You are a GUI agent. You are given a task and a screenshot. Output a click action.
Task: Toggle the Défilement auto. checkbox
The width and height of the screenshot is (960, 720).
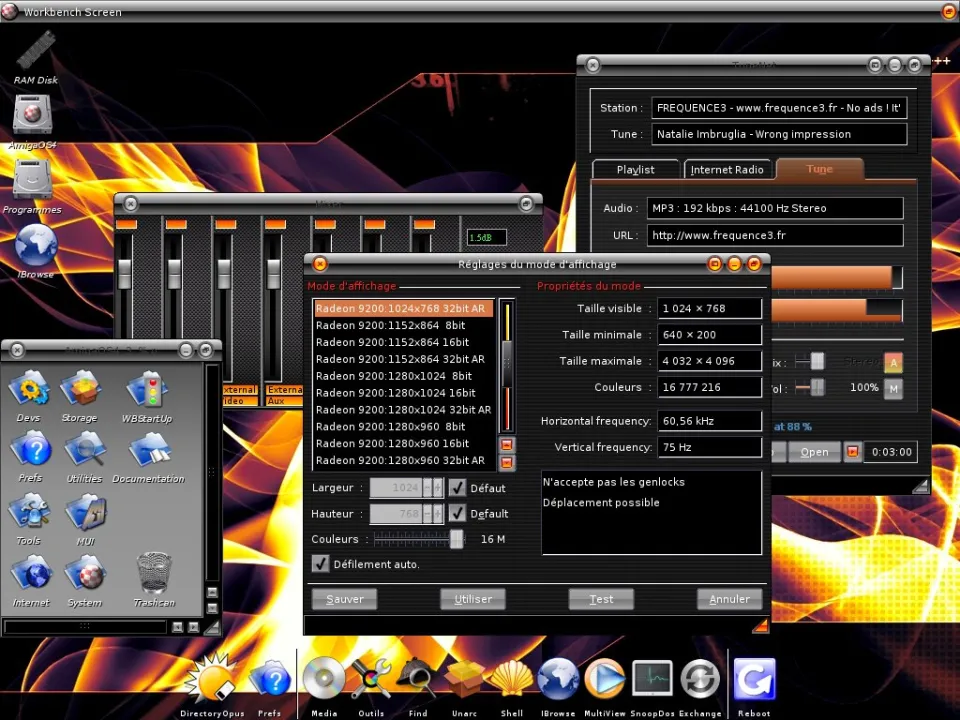click(321, 564)
